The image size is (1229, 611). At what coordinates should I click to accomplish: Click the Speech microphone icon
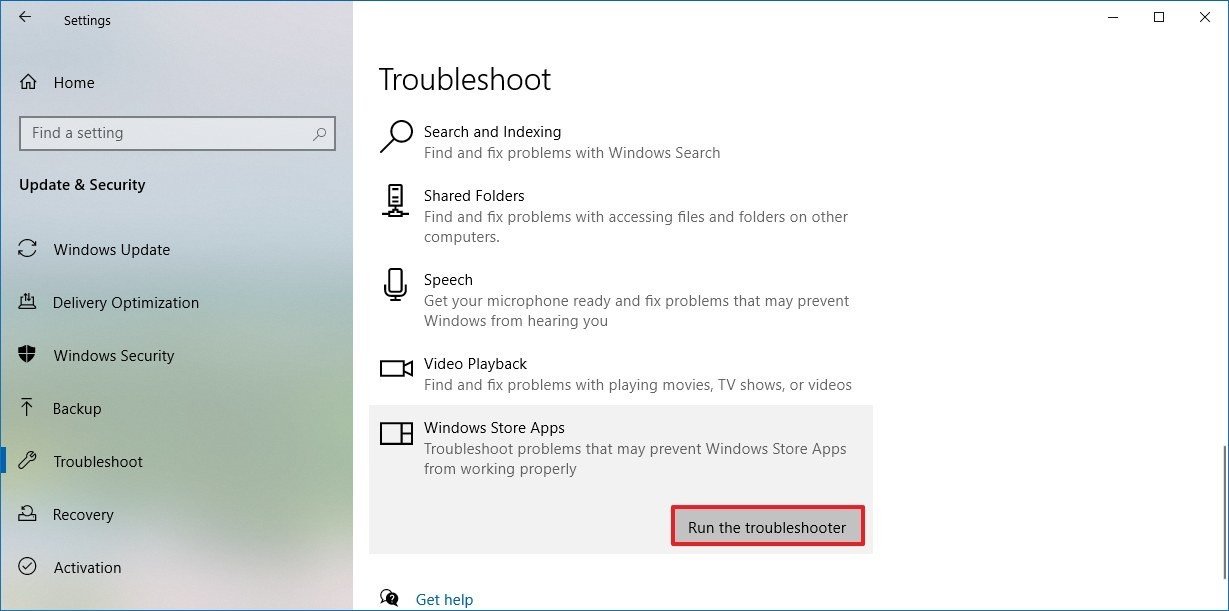[396, 284]
